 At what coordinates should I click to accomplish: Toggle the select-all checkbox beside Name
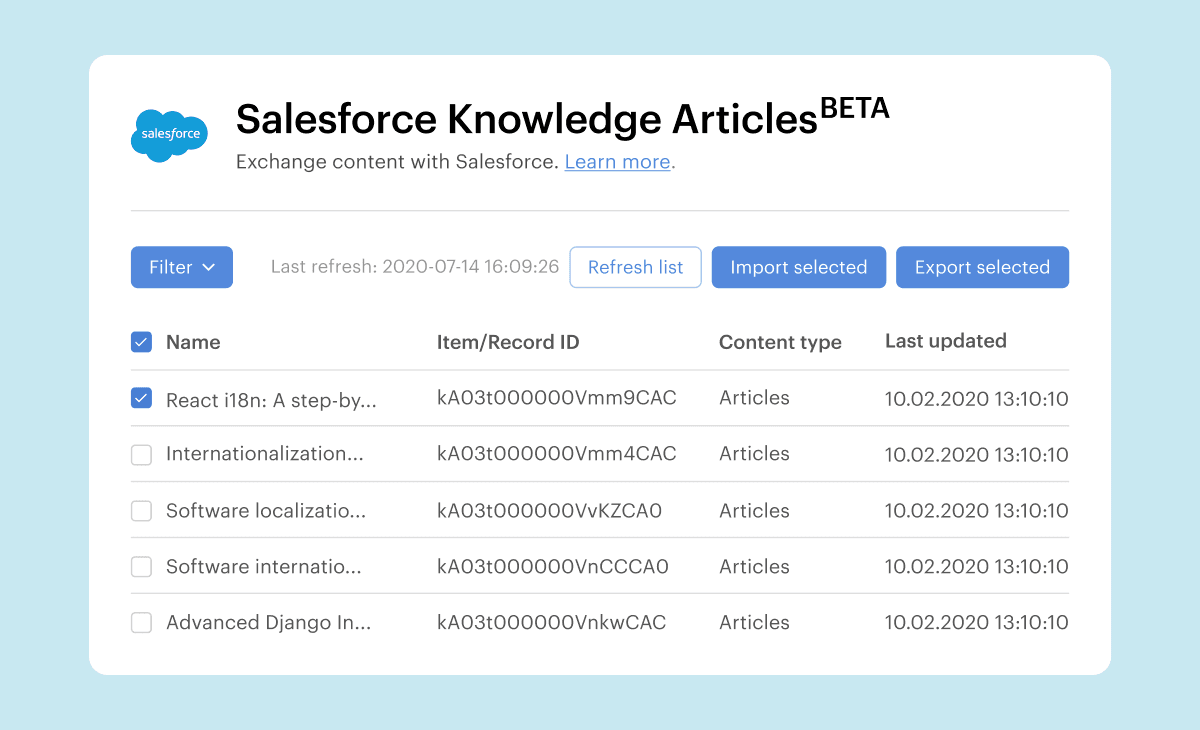click(142, 342)
